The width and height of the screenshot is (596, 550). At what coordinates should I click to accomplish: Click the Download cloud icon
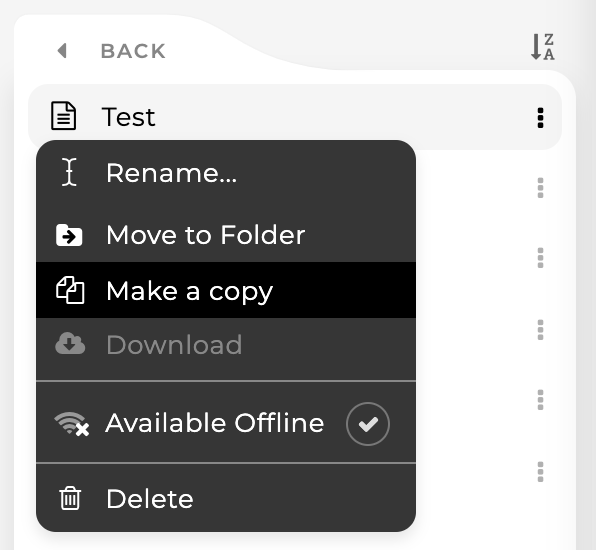tap(70, 343)
